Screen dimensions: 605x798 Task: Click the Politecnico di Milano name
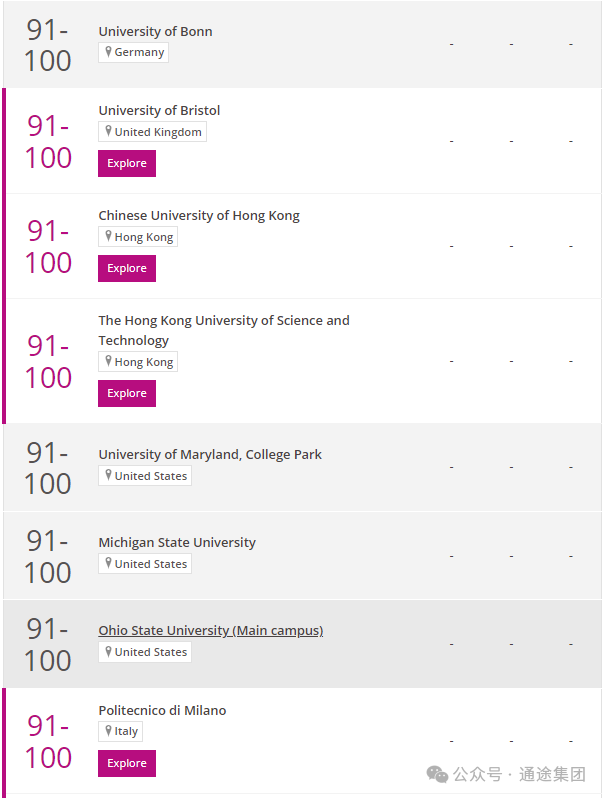[162, 710]
